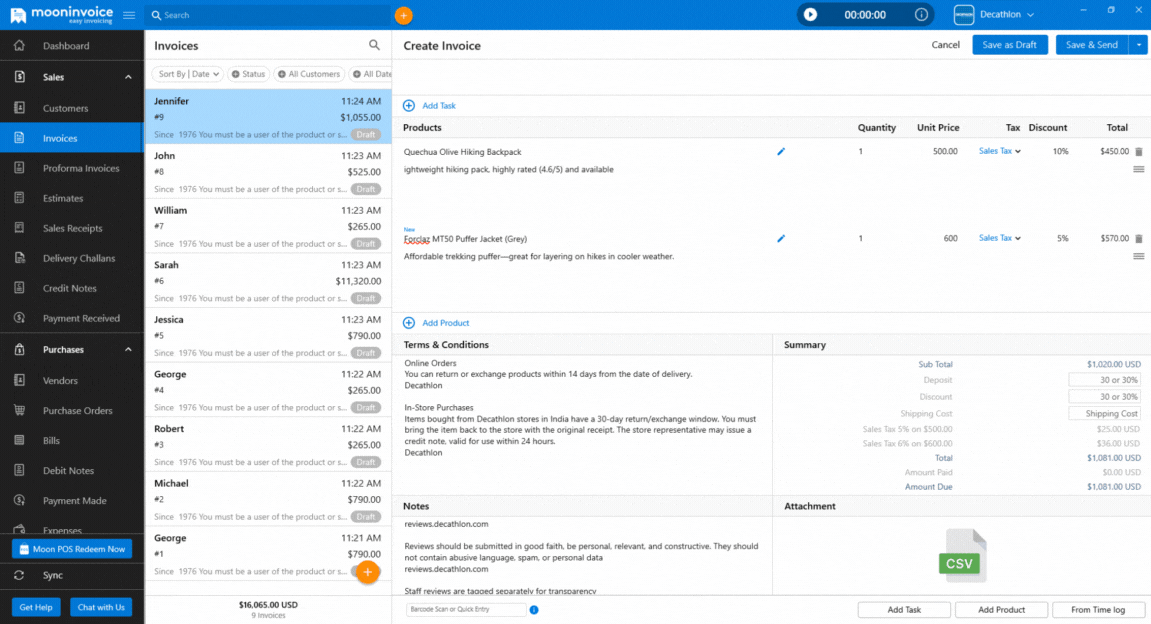Open the Sort By Date dropdown
The image size is (1151, 624).
(x=188, y=74)
